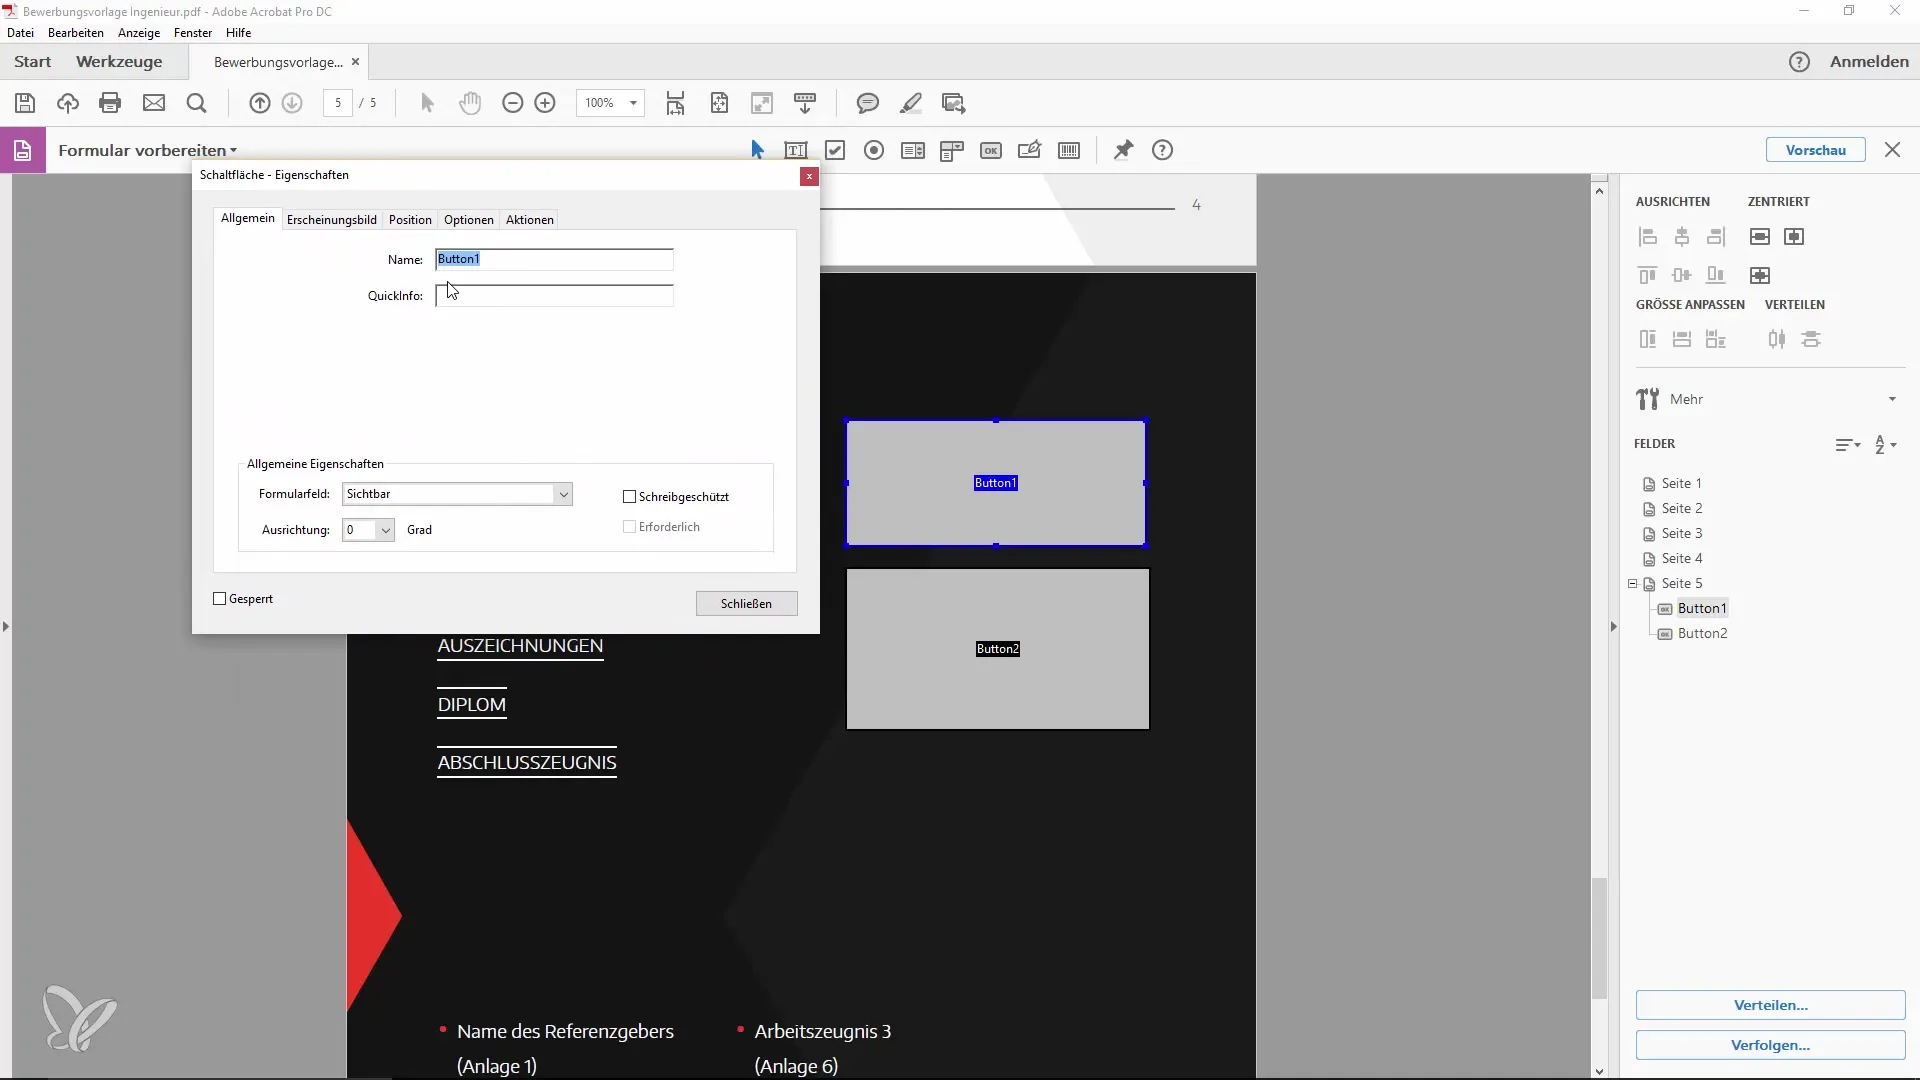
Task: Upload file to cloud icon
Action: click(68, 103)
